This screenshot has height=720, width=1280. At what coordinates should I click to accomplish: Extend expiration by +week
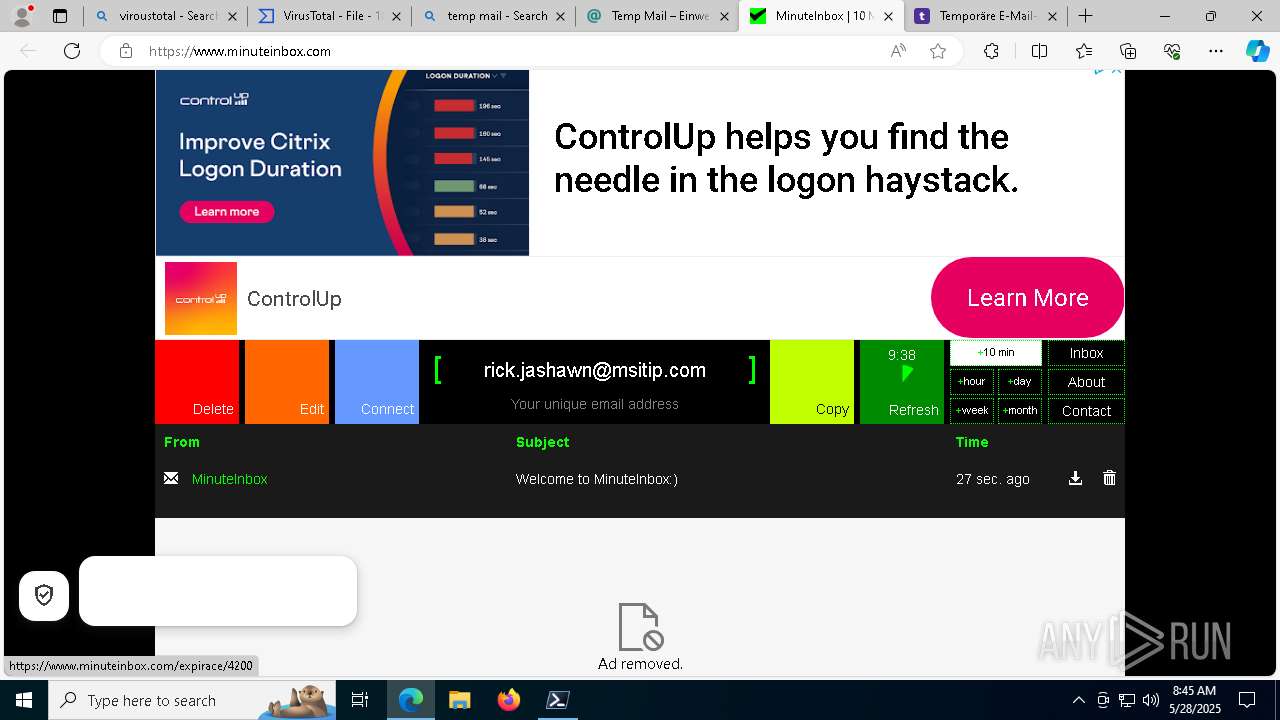(972, 411)
